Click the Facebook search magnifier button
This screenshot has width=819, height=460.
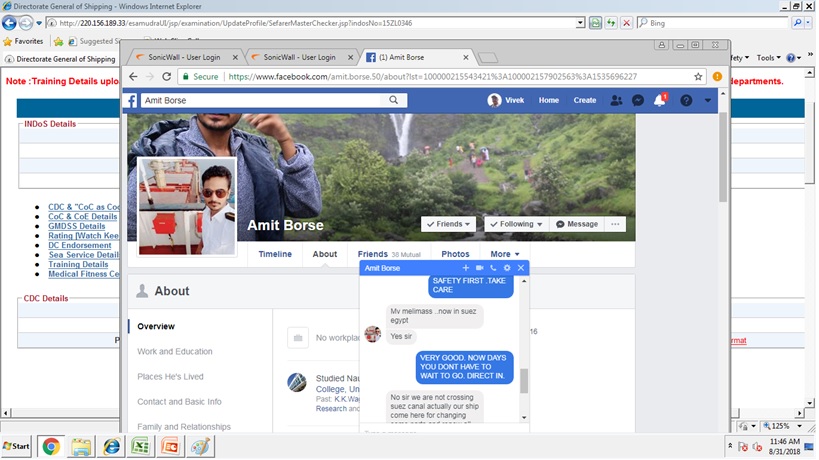394,100
